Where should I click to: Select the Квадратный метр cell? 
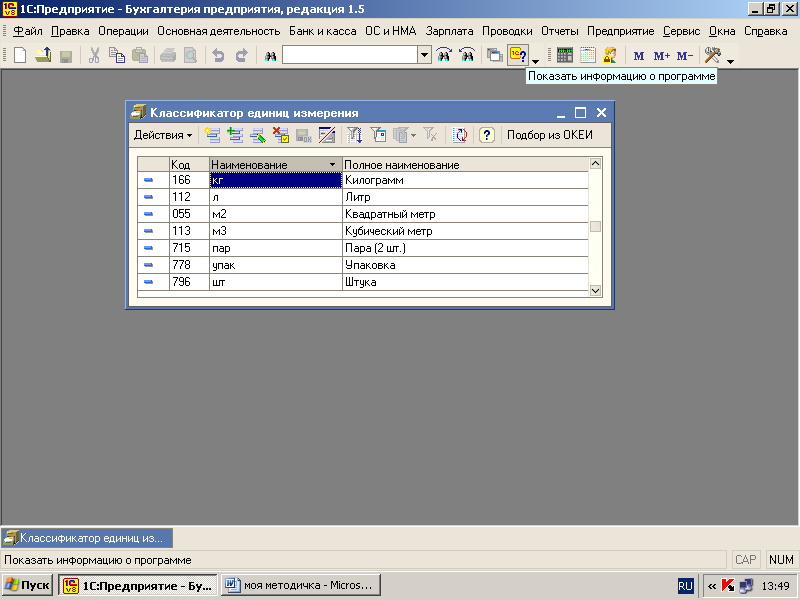[465, 214]
